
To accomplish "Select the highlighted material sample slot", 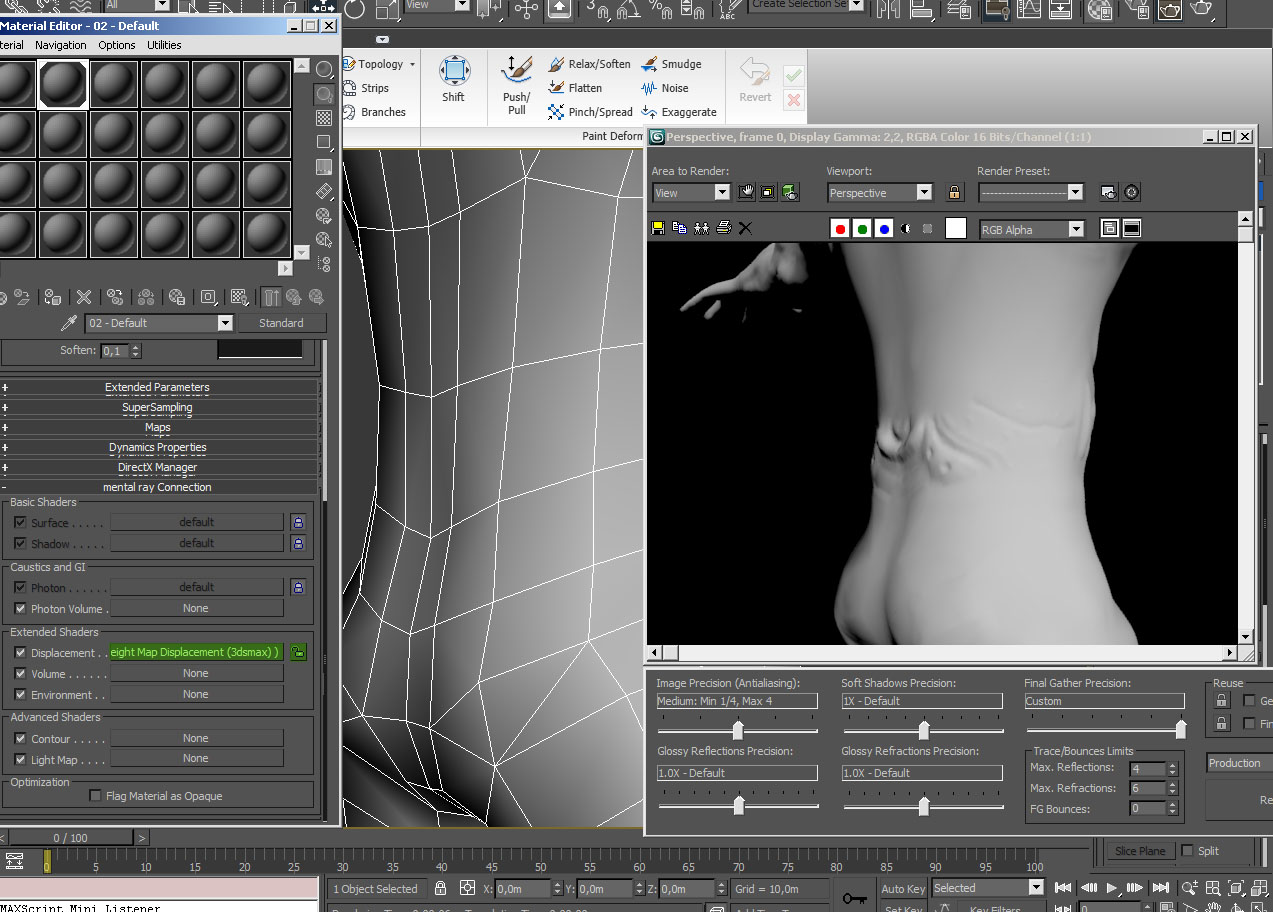I will pos(63,84).
